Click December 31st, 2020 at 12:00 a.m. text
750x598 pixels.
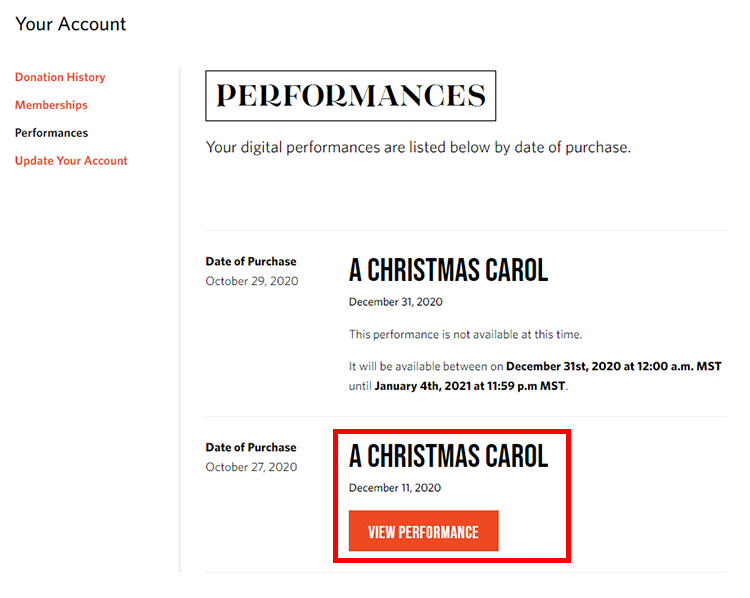[614, 366]
